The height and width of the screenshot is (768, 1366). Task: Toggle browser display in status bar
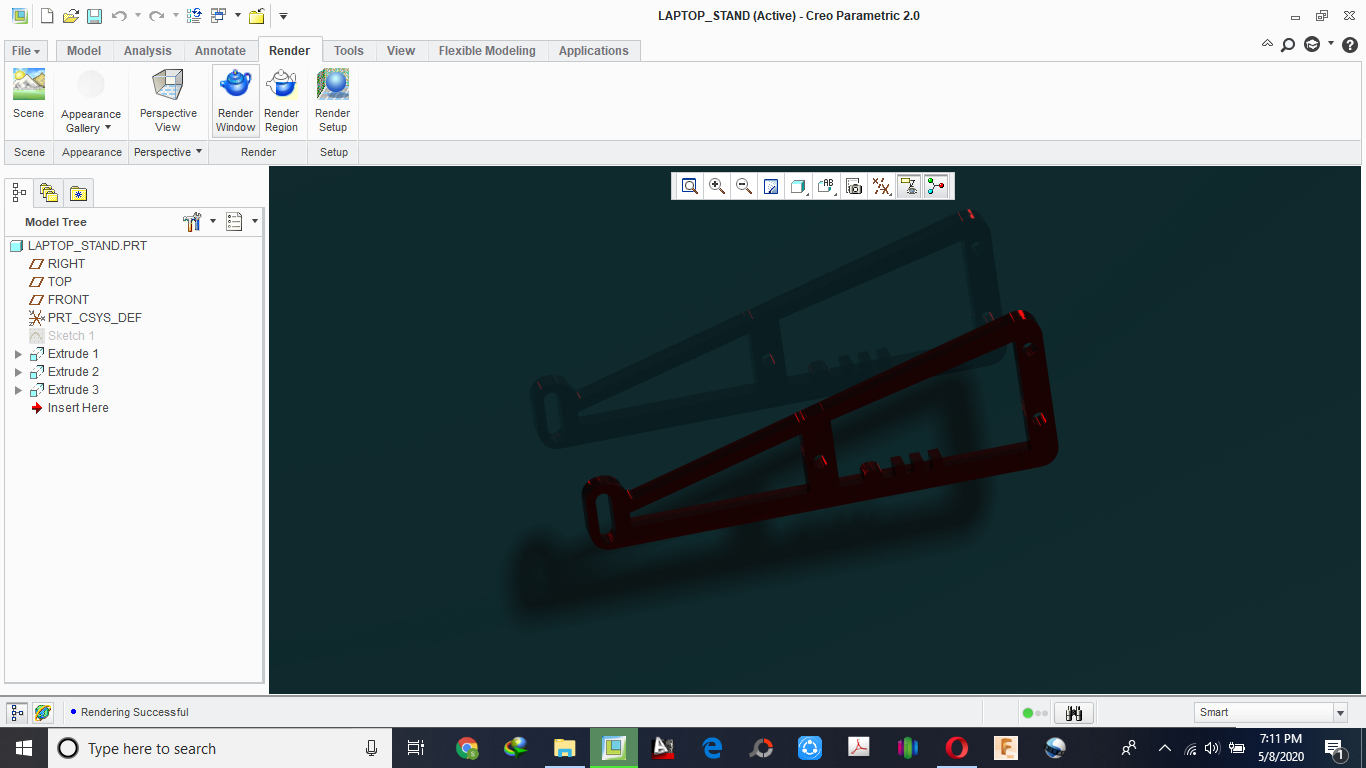click(x=42, y=713)
